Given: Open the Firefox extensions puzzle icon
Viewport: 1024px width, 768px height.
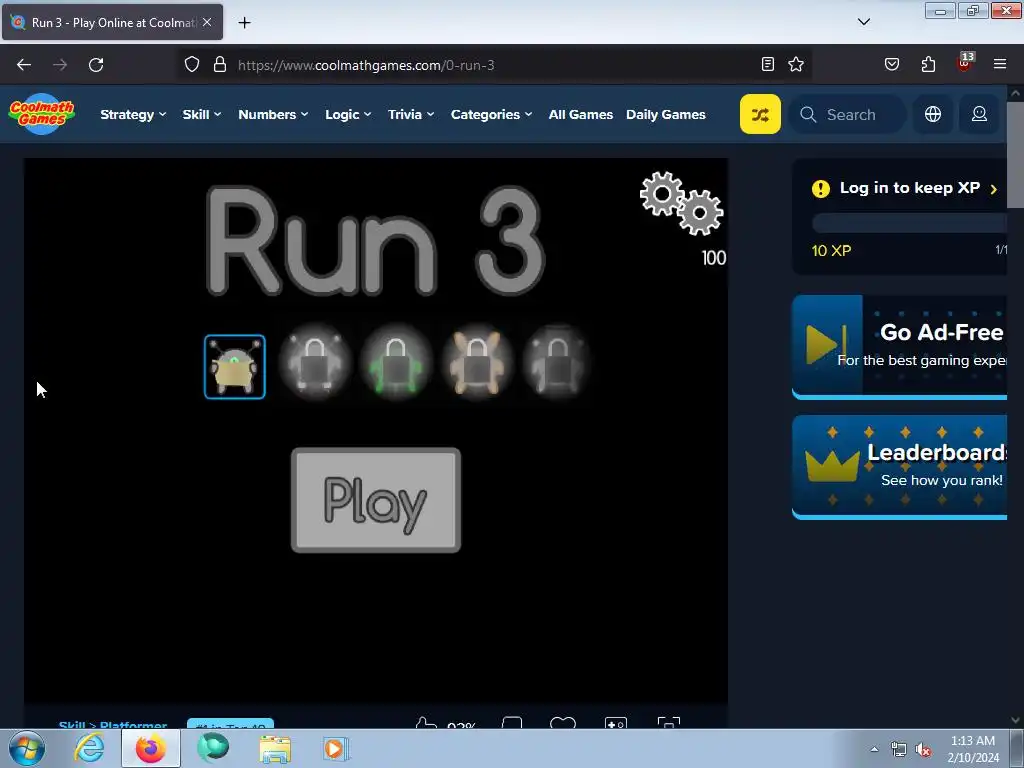Looking at the screenshot, I should [x=928, y=64].
